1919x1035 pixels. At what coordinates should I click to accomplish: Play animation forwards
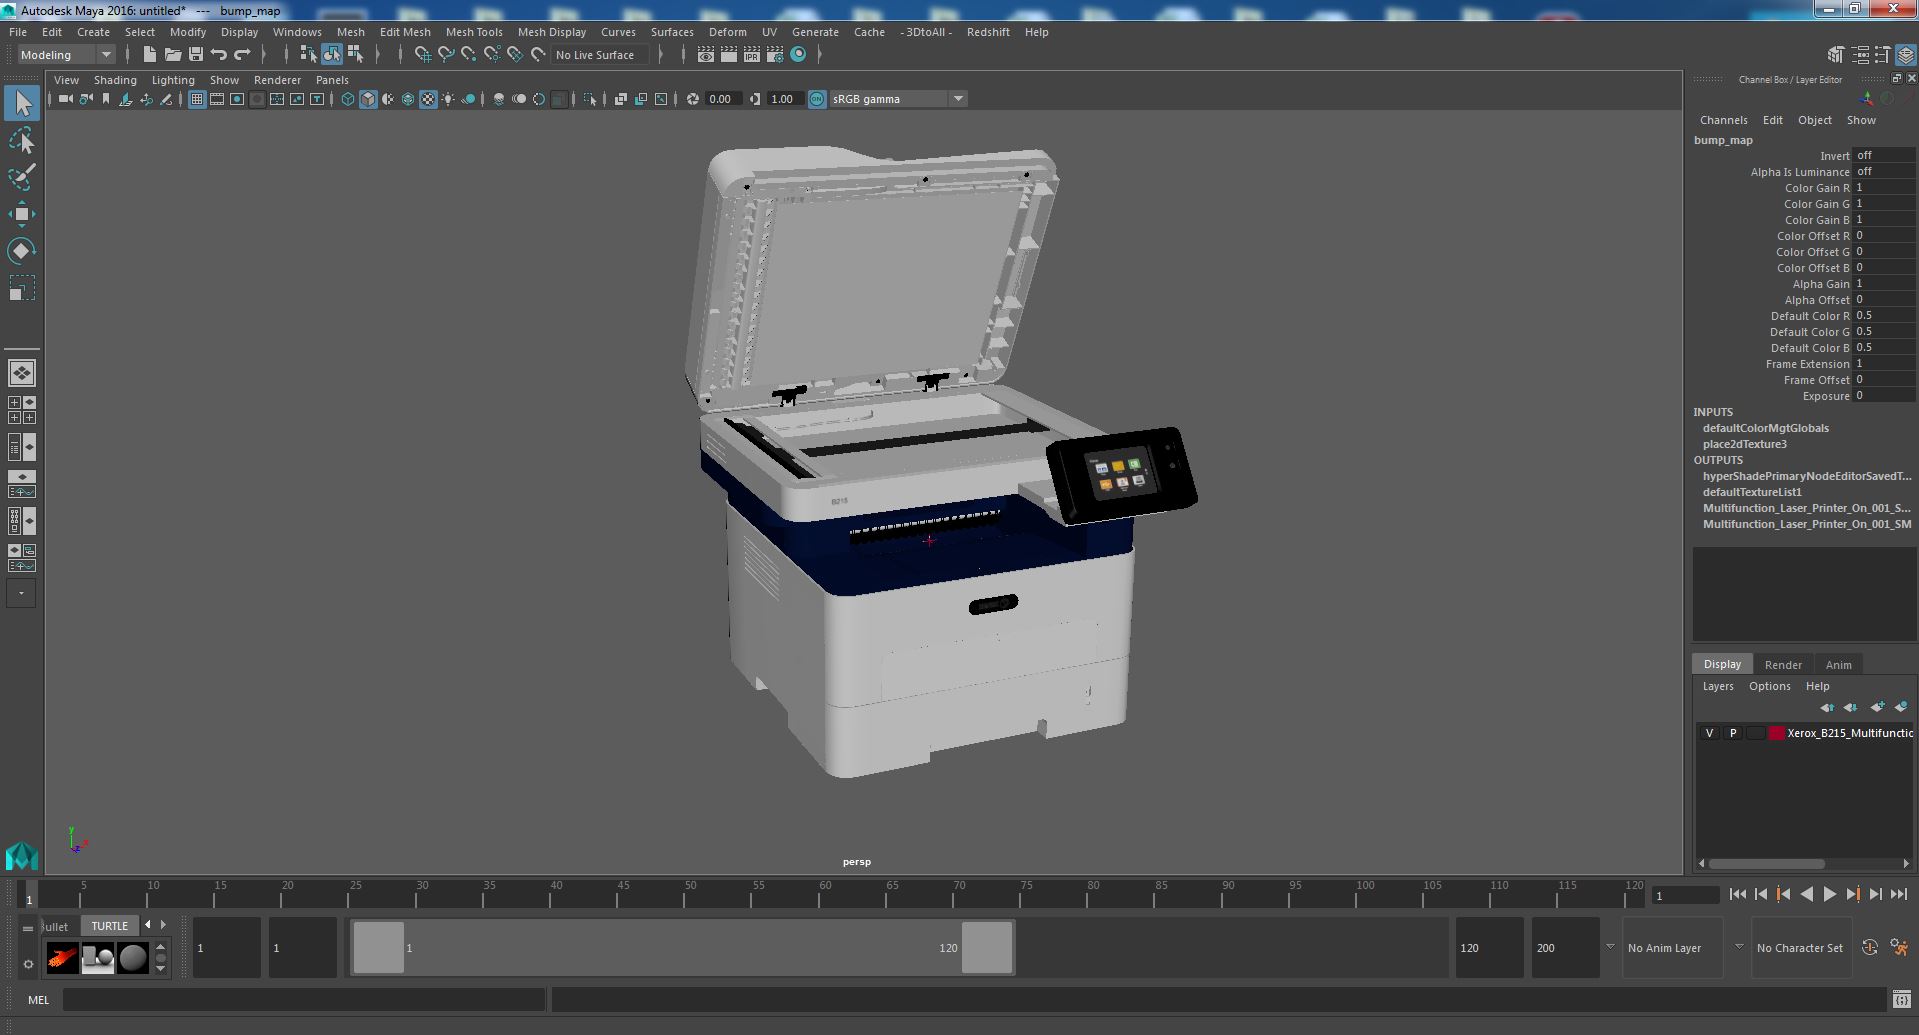pos(1829,895)
